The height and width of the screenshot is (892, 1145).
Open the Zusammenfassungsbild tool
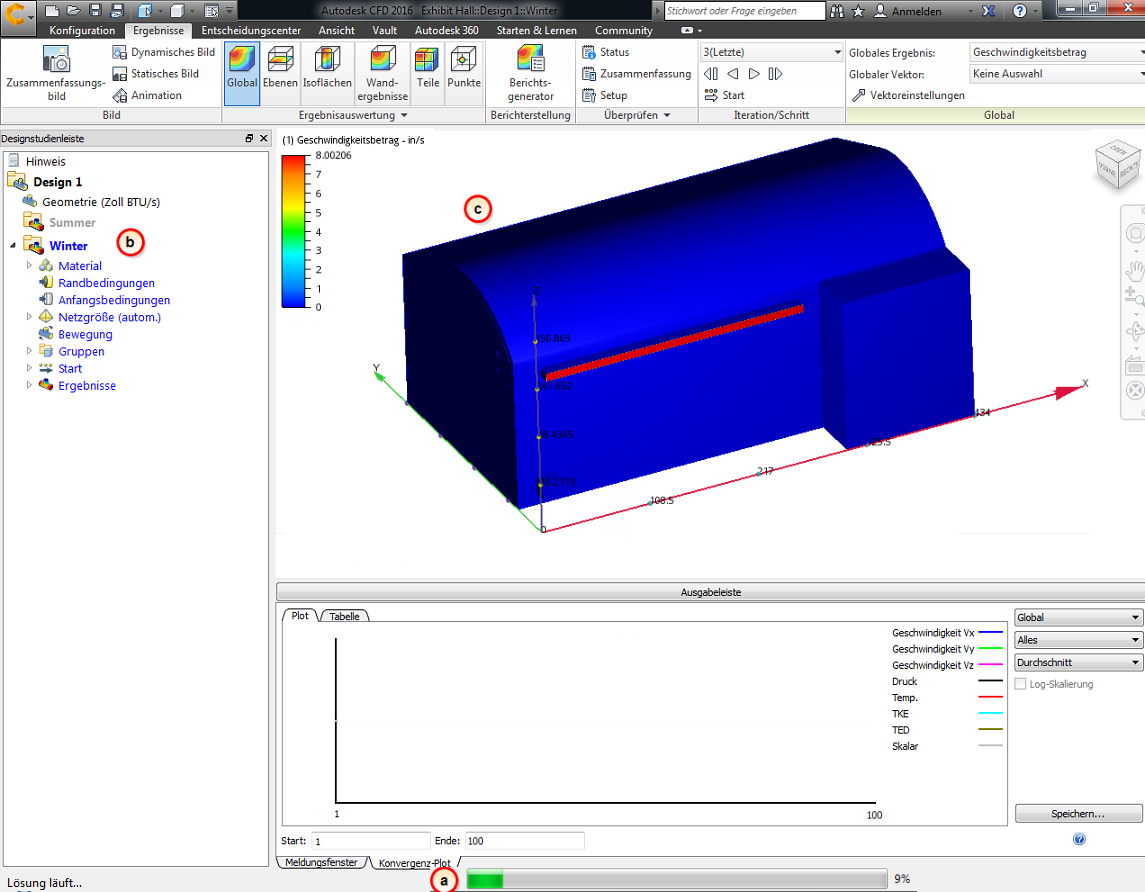point(56,73)
